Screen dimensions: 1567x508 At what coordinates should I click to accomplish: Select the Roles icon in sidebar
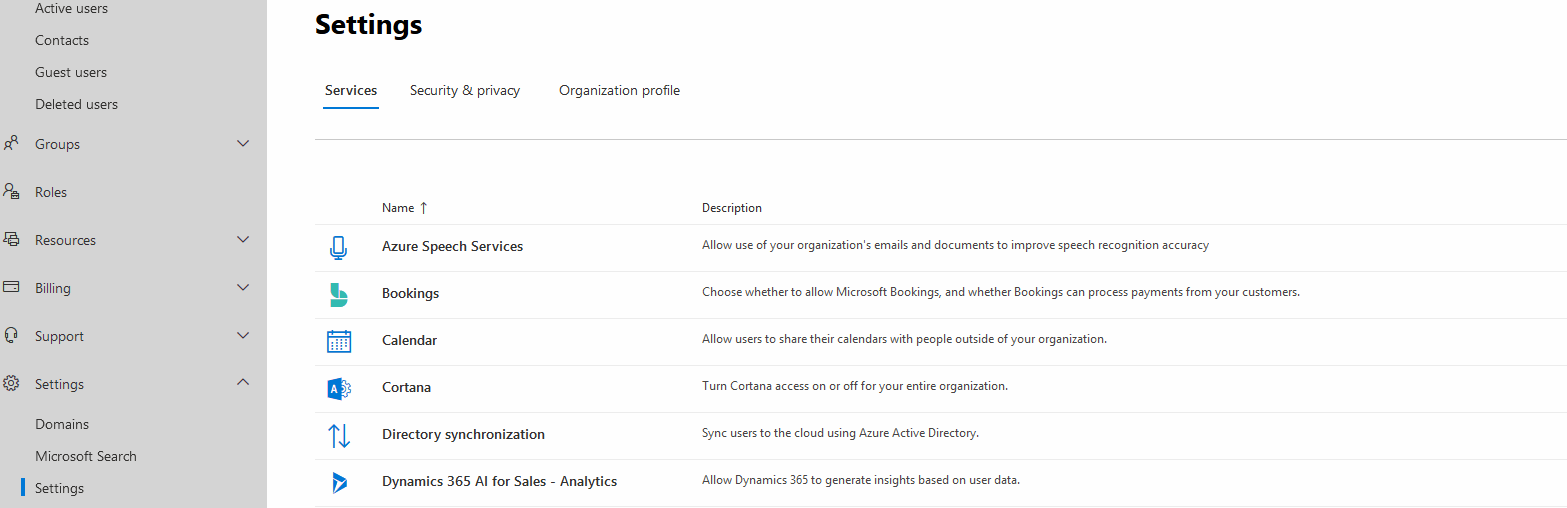(12, 192)
